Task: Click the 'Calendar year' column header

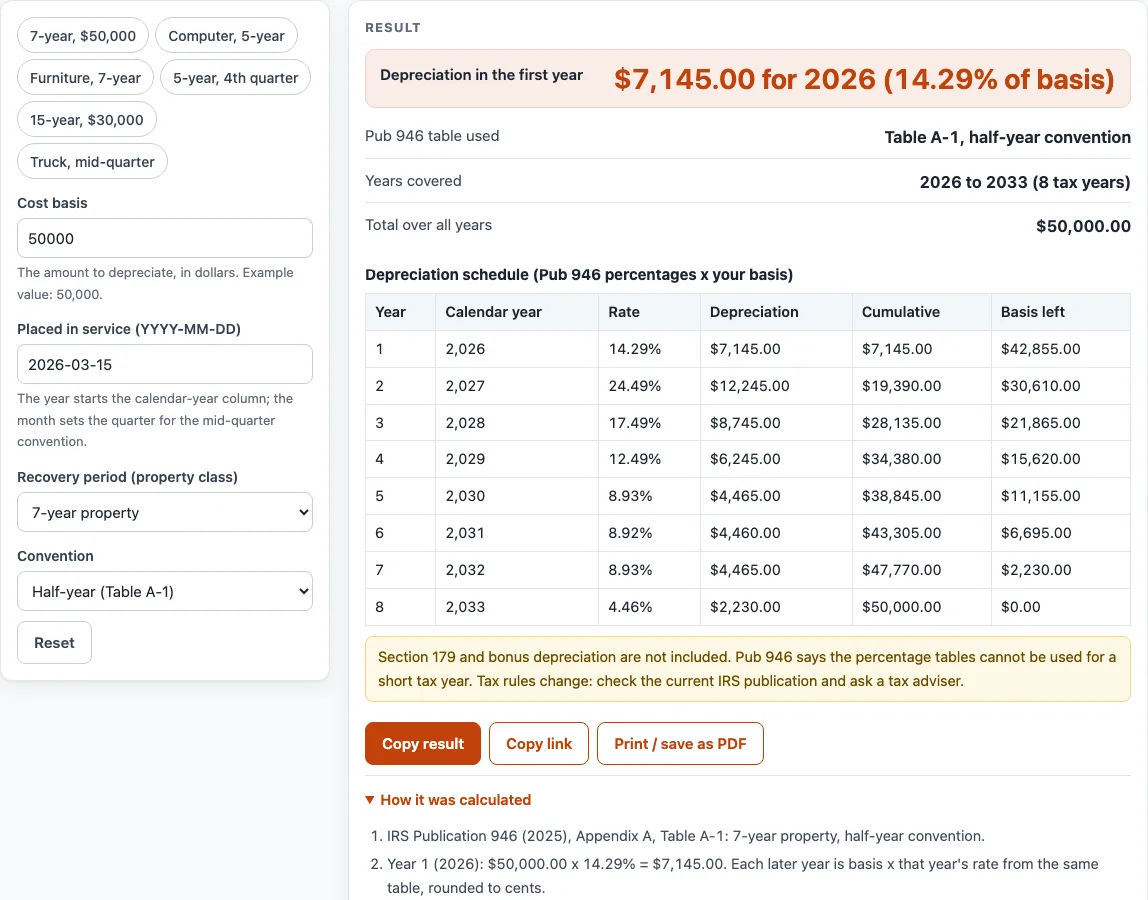Action: click(x=517, y=312)
